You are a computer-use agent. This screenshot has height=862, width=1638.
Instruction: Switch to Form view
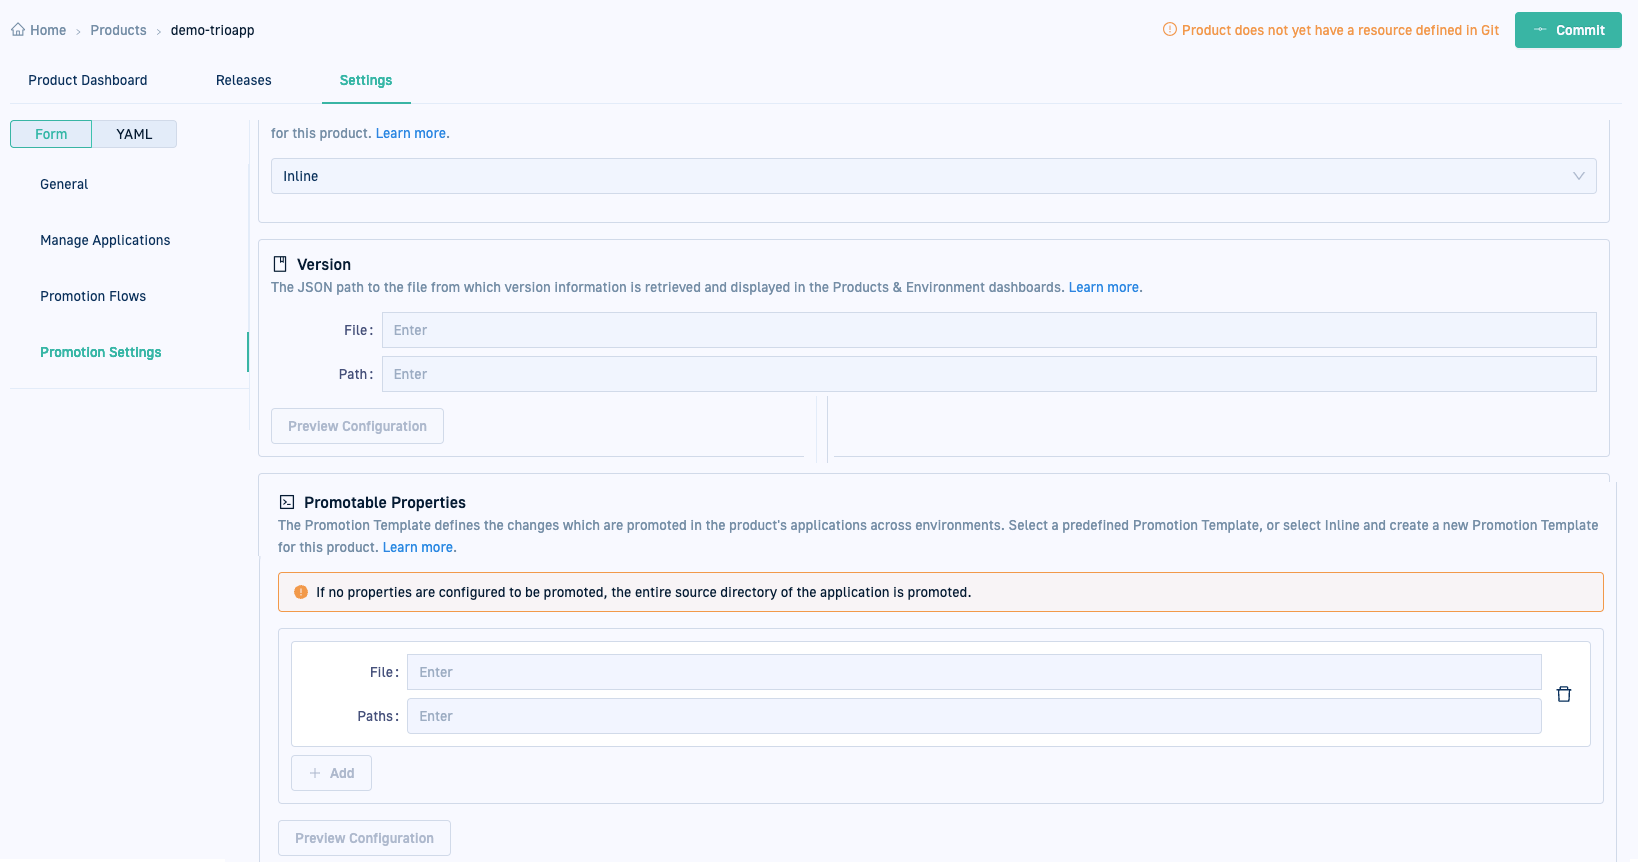[x=51, y=134]
